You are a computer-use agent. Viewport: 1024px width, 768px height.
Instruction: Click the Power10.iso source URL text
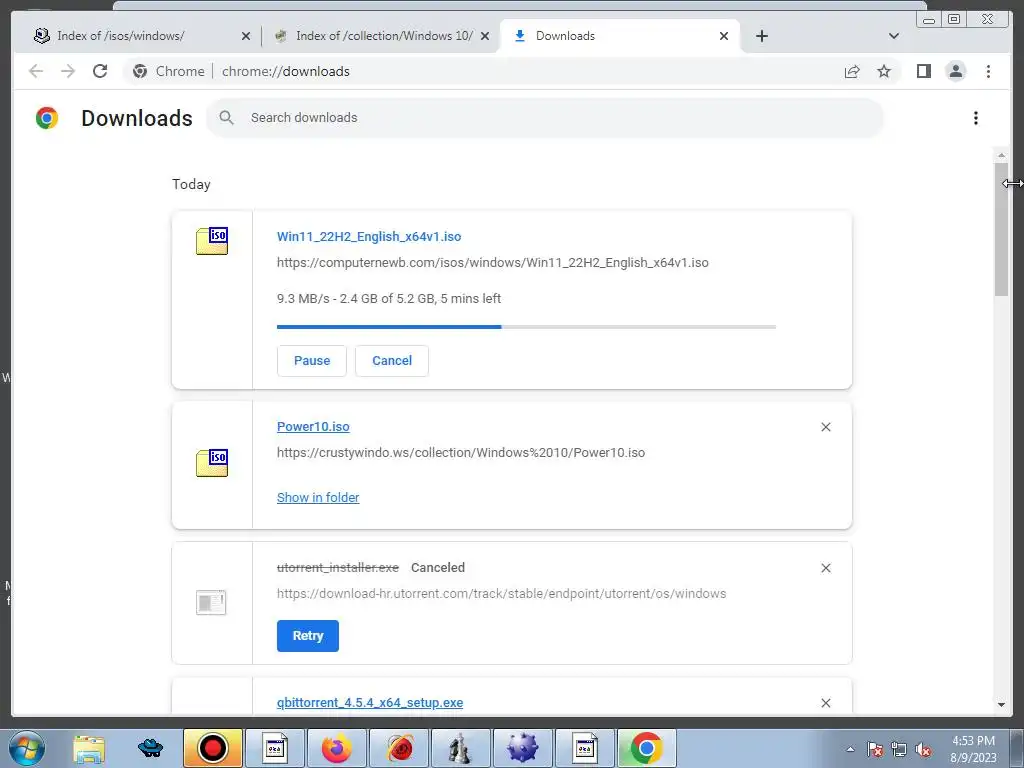(460, 453)
